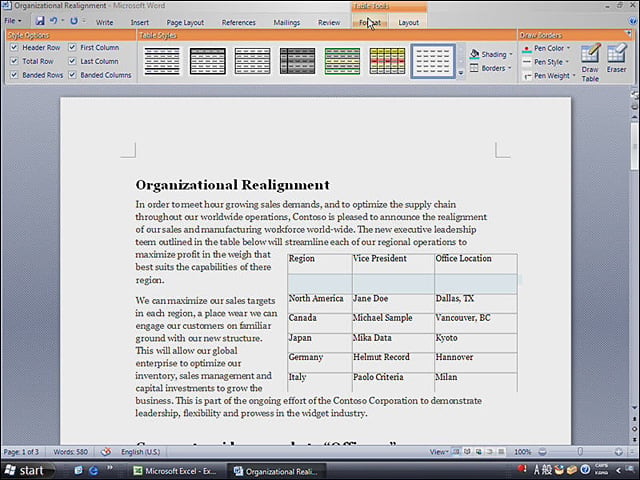The width and height of the screenshot is (640, 480).
Task: Open the Page Layout tab
Action: click(185, 23)
